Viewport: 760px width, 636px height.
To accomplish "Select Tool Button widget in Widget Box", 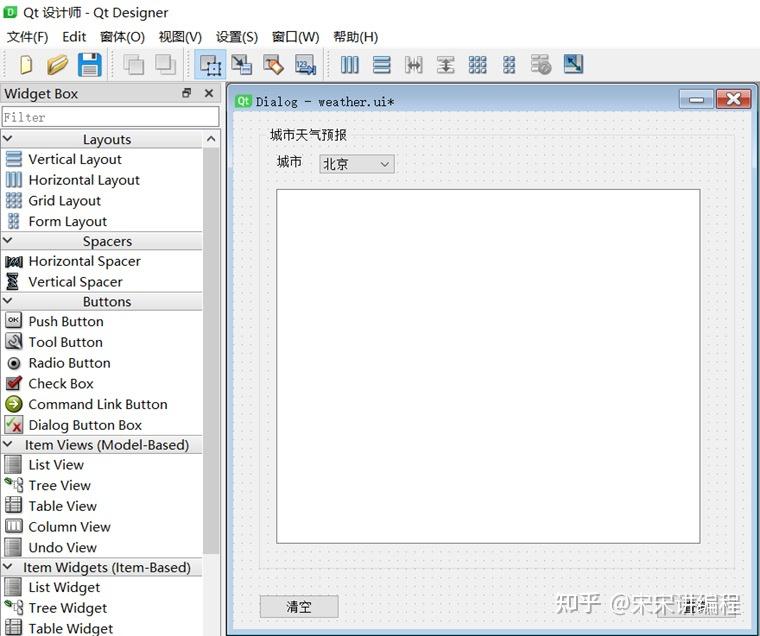I will [x=102, y=342].
